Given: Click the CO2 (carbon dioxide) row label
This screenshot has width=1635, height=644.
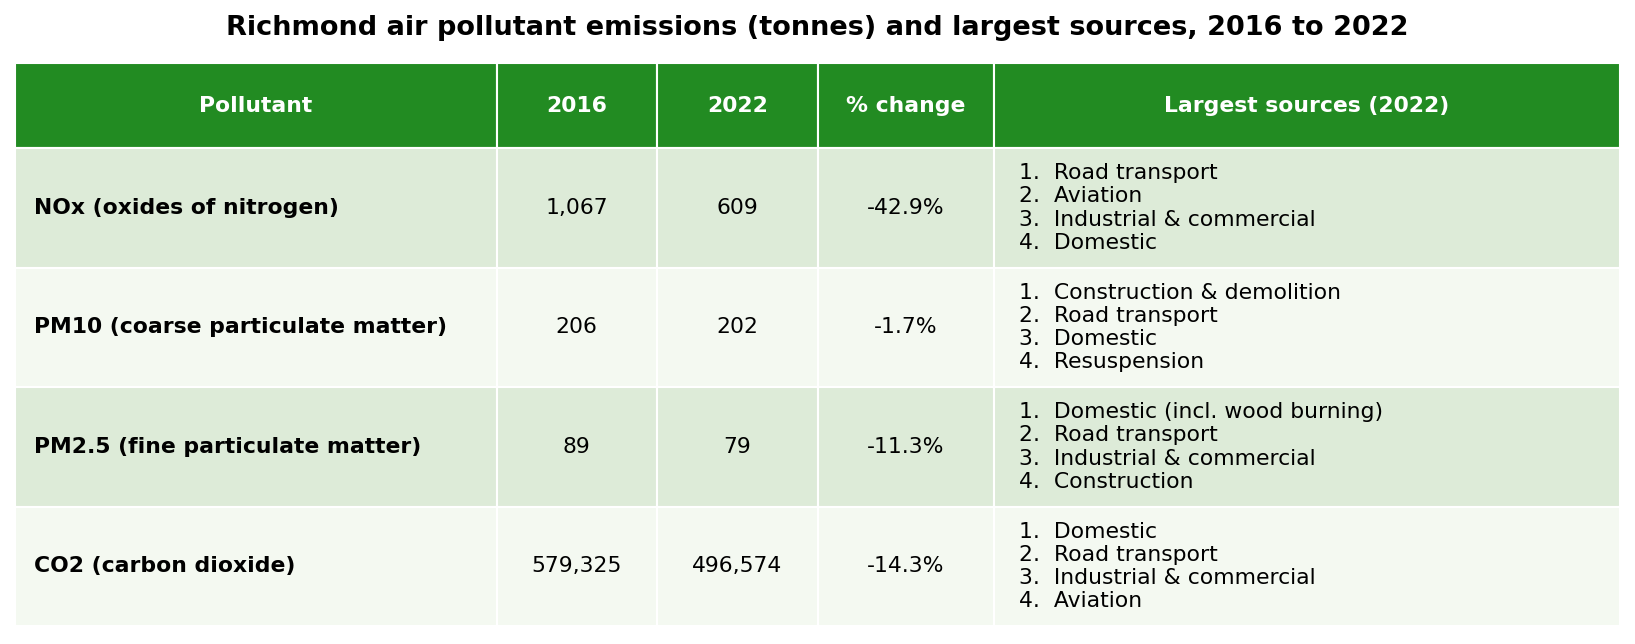Looking at the screenshot, I should (164, 566).
